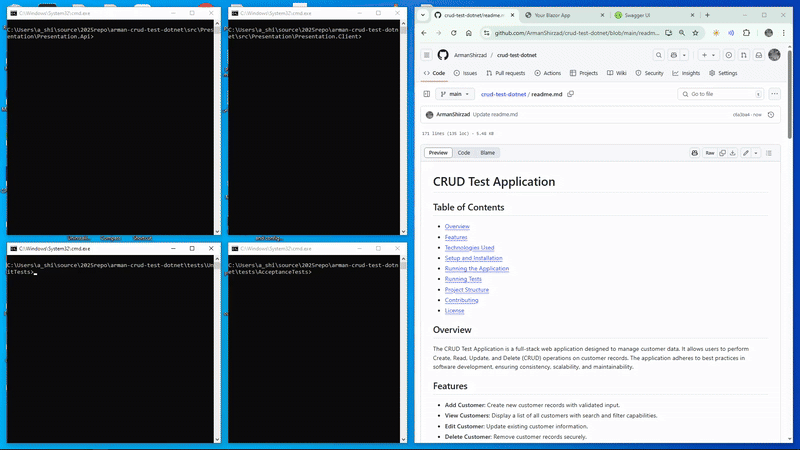Switch to the Blame view
Screen dimensions: 800x450
[x=487, y=153]
